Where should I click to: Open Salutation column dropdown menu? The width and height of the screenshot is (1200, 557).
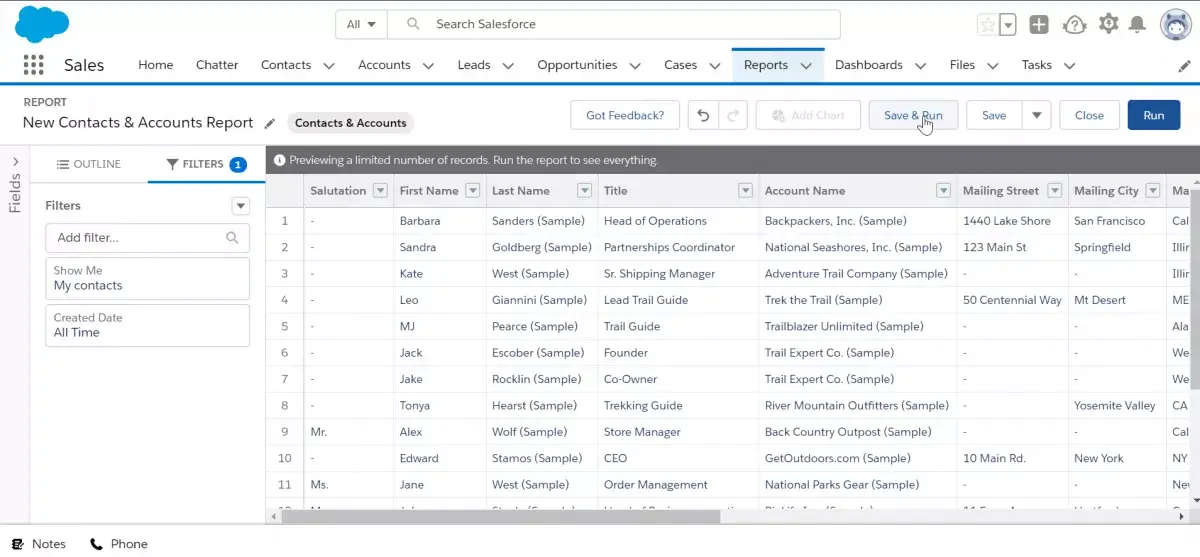[380, 191]
